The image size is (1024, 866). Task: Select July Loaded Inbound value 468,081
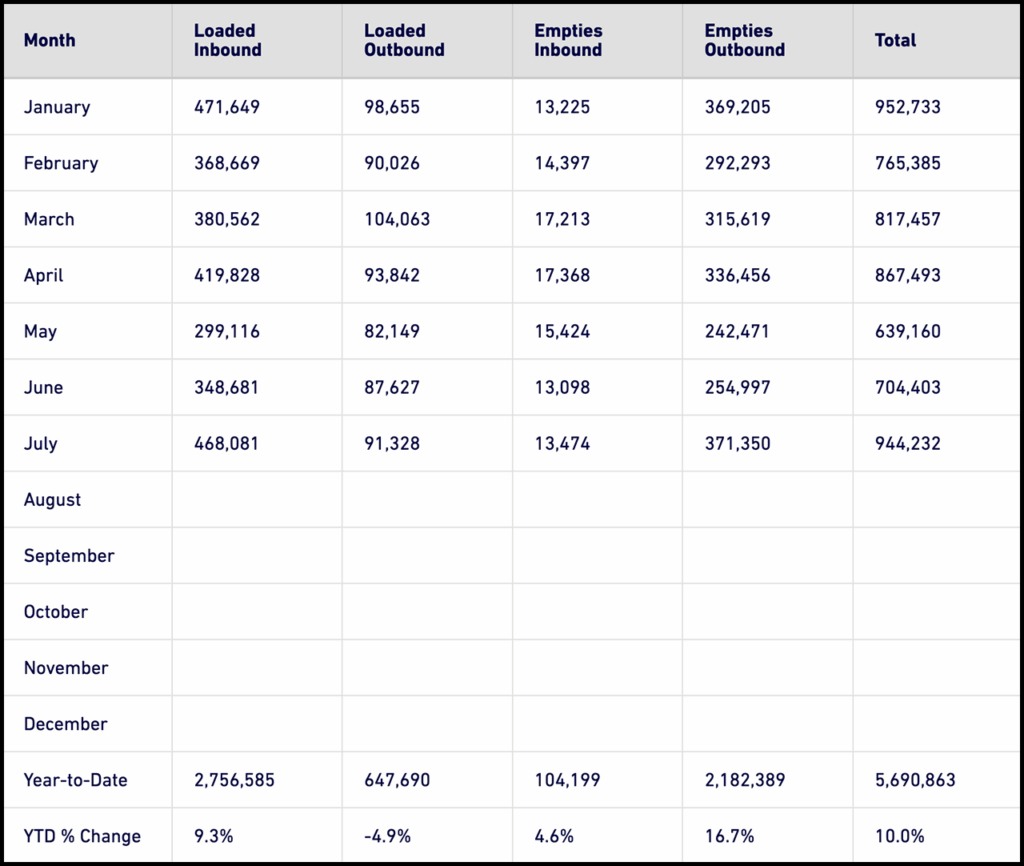227,443
